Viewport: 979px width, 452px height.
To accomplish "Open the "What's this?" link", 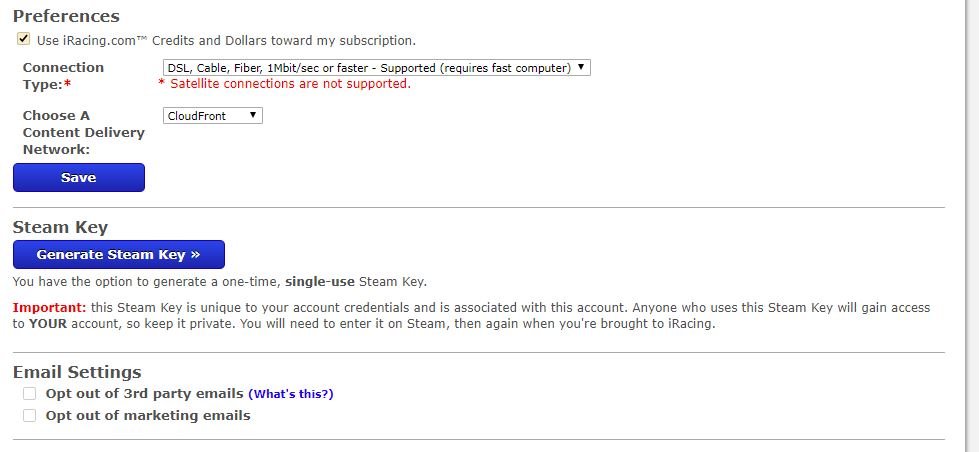I will (291, 394).
